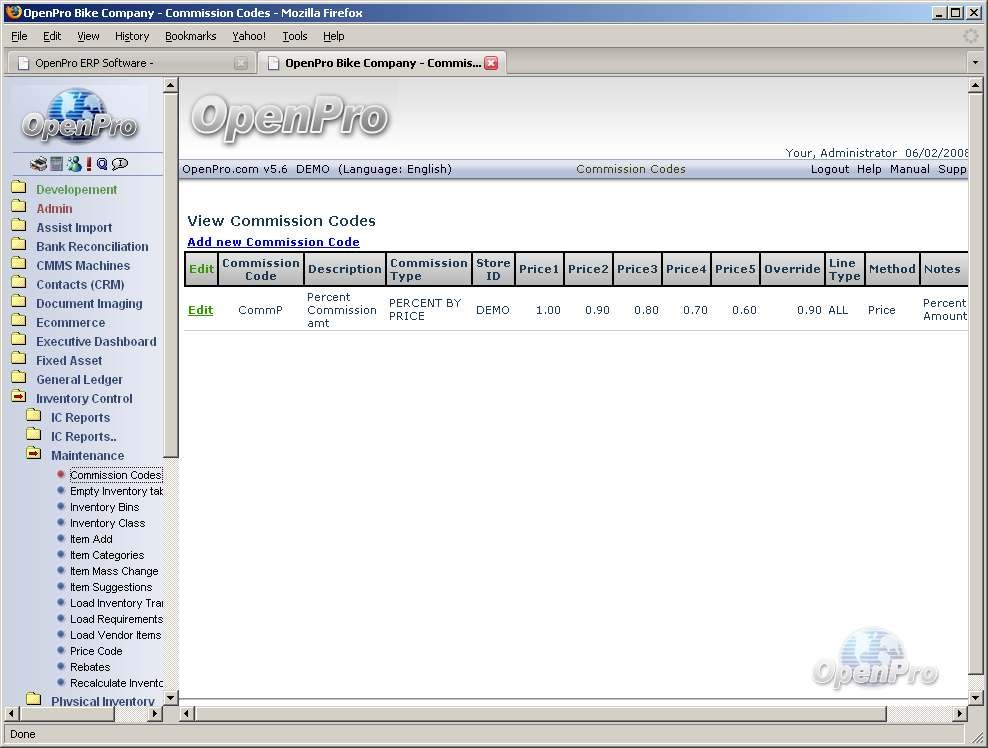
Task: Click the Executive Dashboard folder icon
Action: point(18,341)
